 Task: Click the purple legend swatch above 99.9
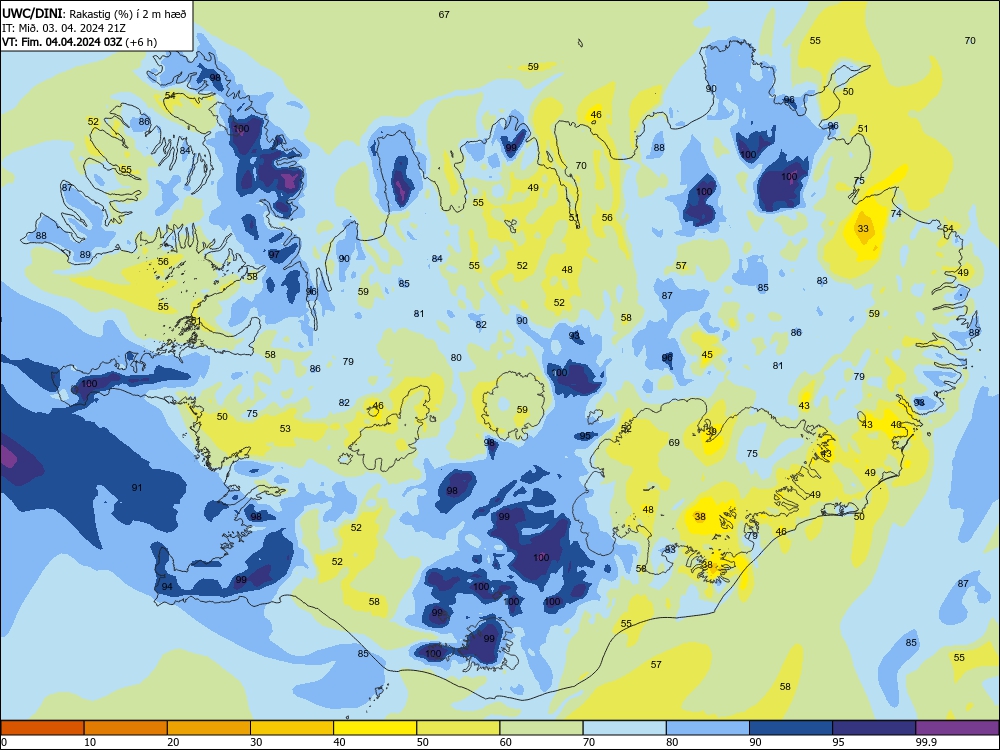957,728
